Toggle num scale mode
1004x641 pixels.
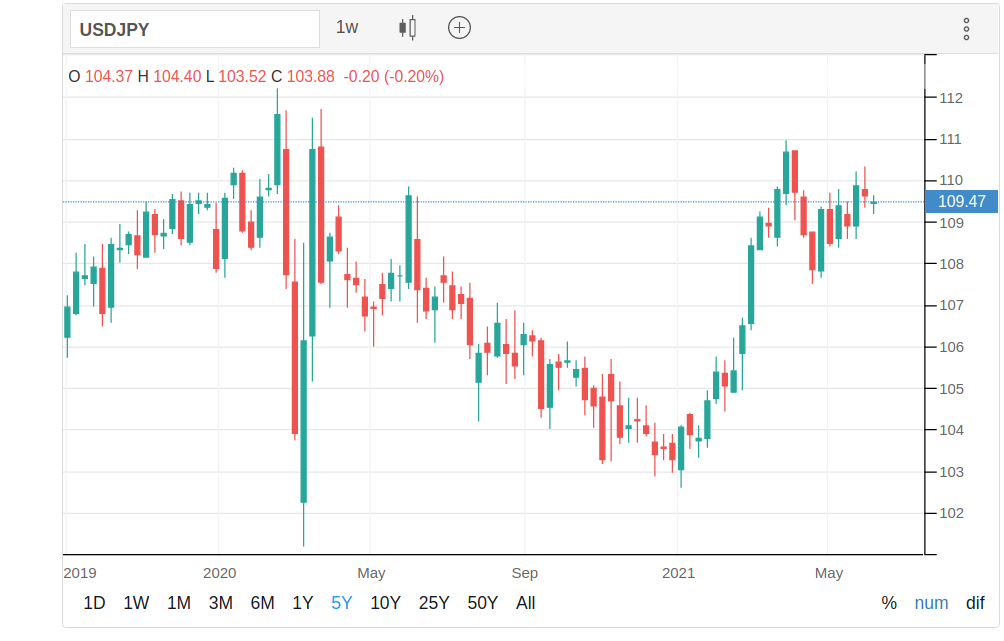(931, 603)
